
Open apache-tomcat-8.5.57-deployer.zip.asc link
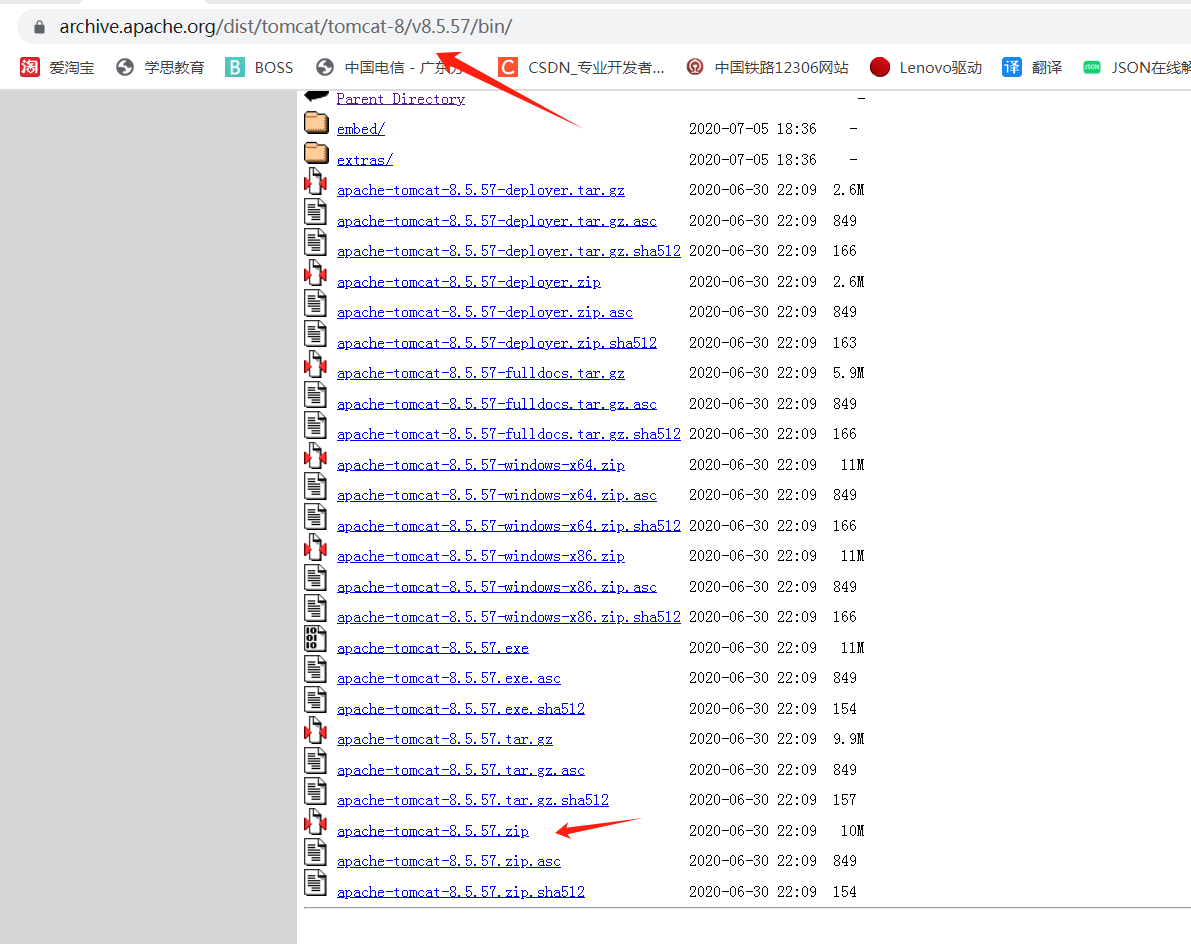(x=485, y=312)
